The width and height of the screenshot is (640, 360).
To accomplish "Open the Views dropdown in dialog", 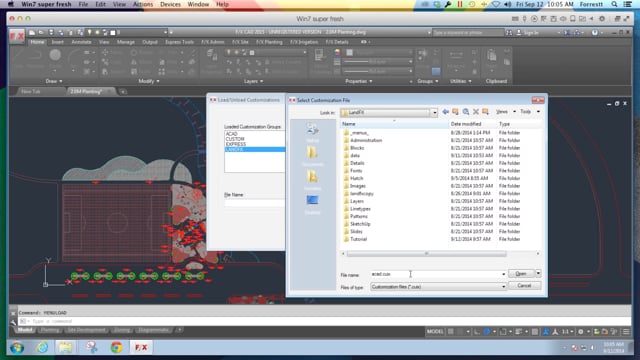I will click(x=505, y=112).
